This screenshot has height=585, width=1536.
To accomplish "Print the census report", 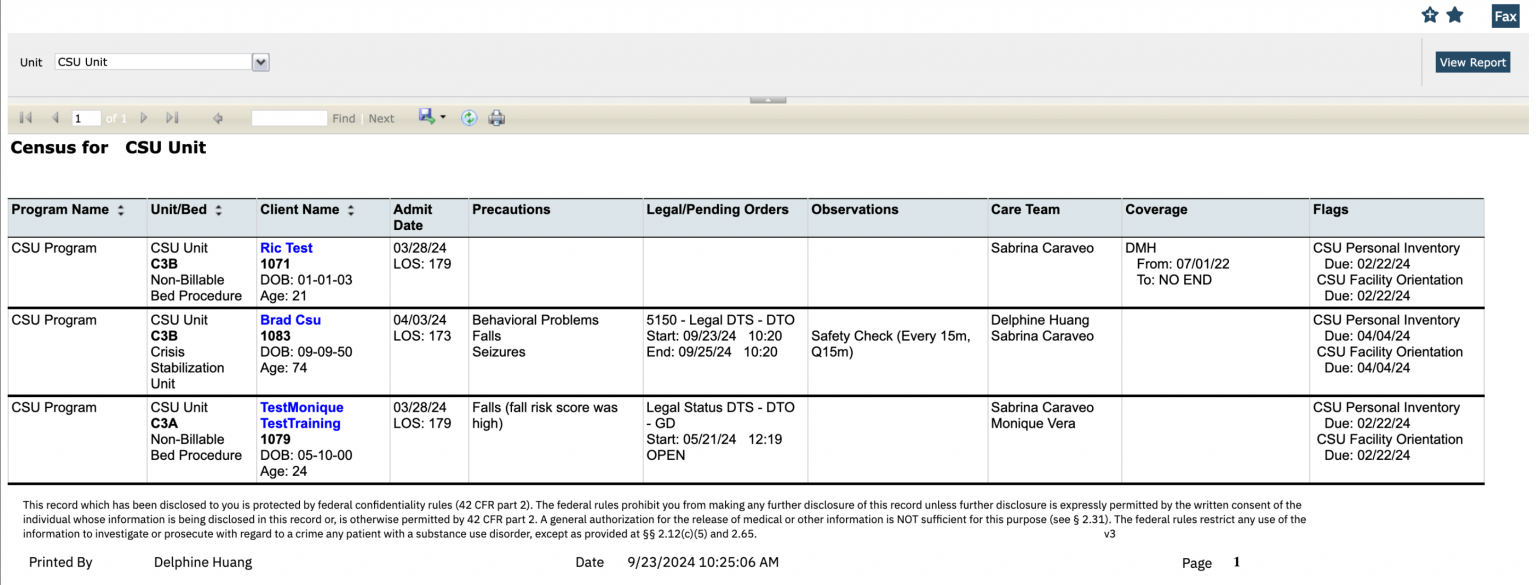I will coord(496,118).
